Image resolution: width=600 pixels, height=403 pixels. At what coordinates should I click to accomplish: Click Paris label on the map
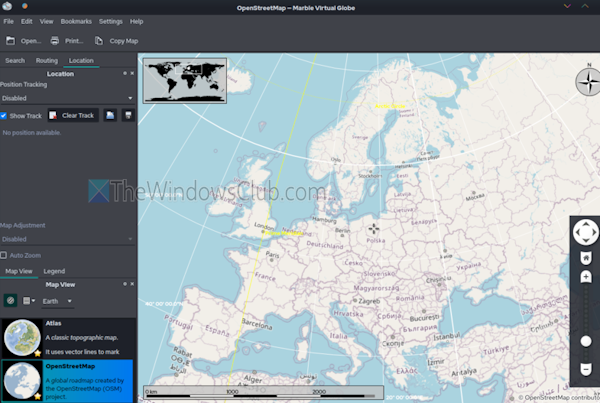(272, 254)
